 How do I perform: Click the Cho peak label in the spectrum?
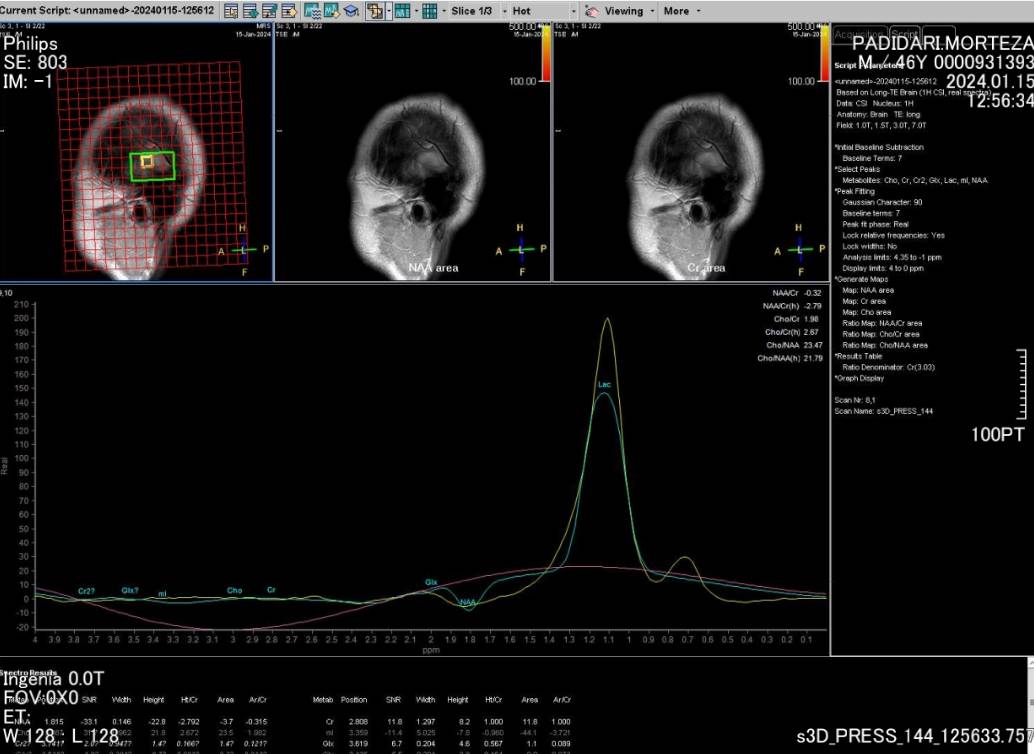click(234, 591)
